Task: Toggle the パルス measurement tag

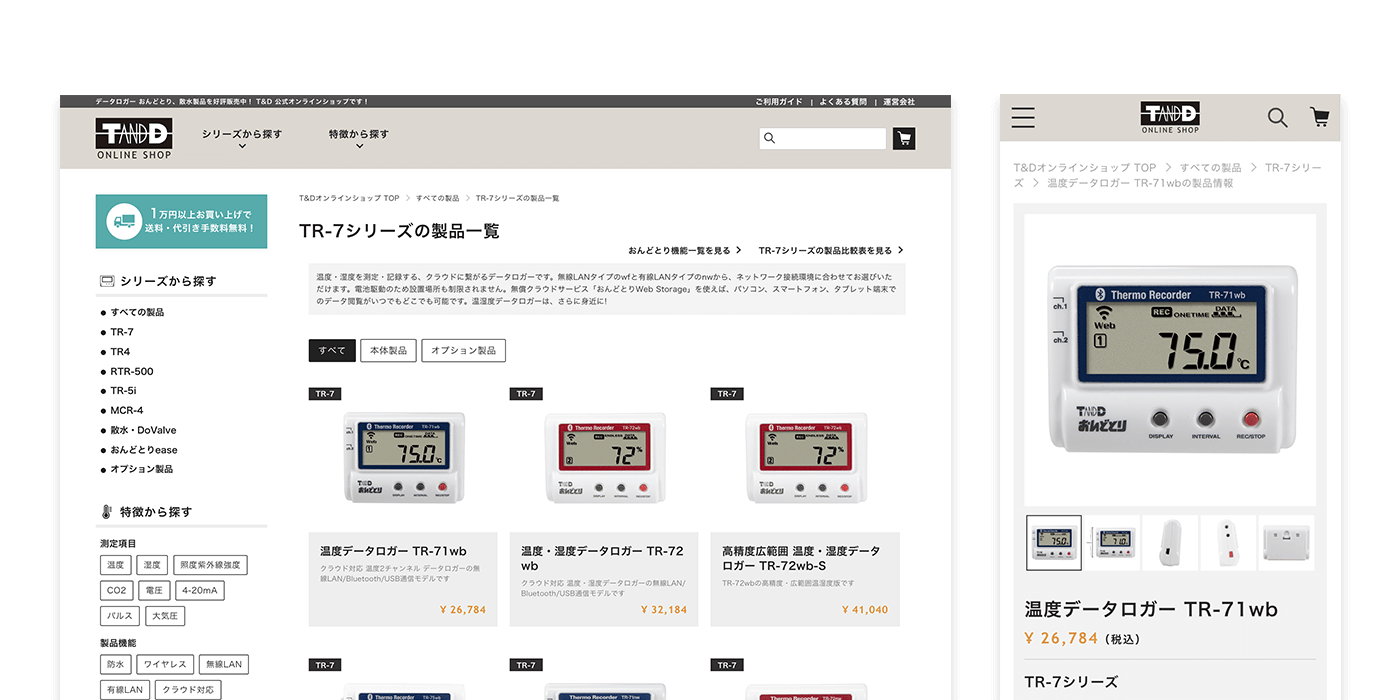Action: (x=120, y=616)
